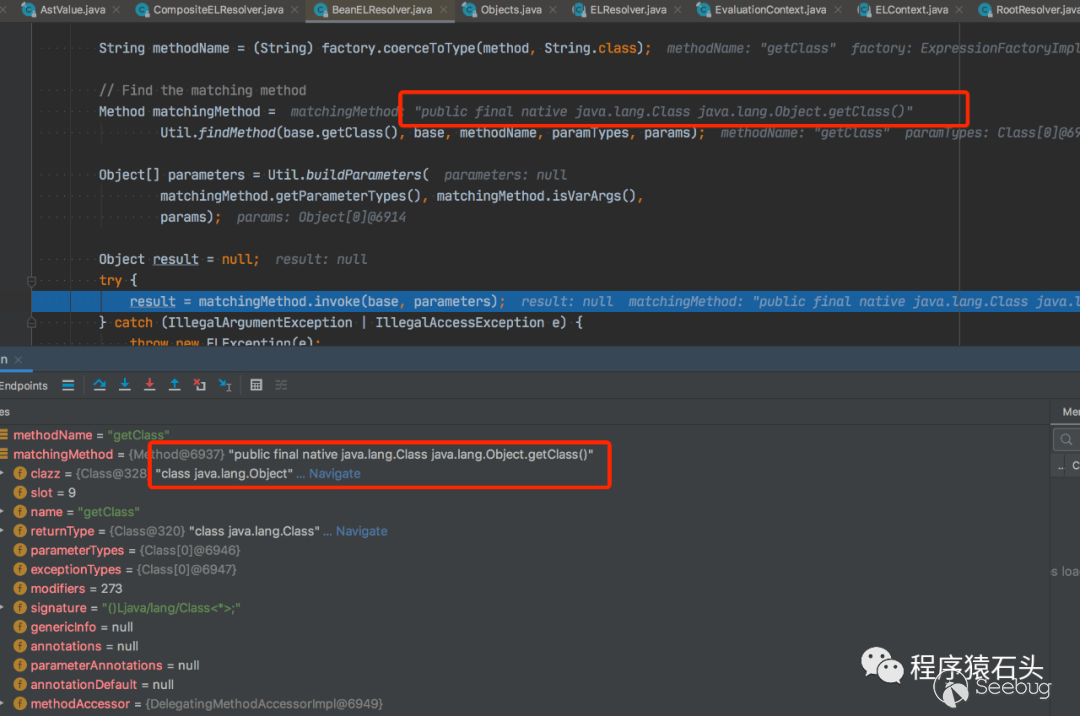Expand the parameterTypes variable node
This screenshot has height=716, width=1080.
pyautogui.click(x=3, y=550)
